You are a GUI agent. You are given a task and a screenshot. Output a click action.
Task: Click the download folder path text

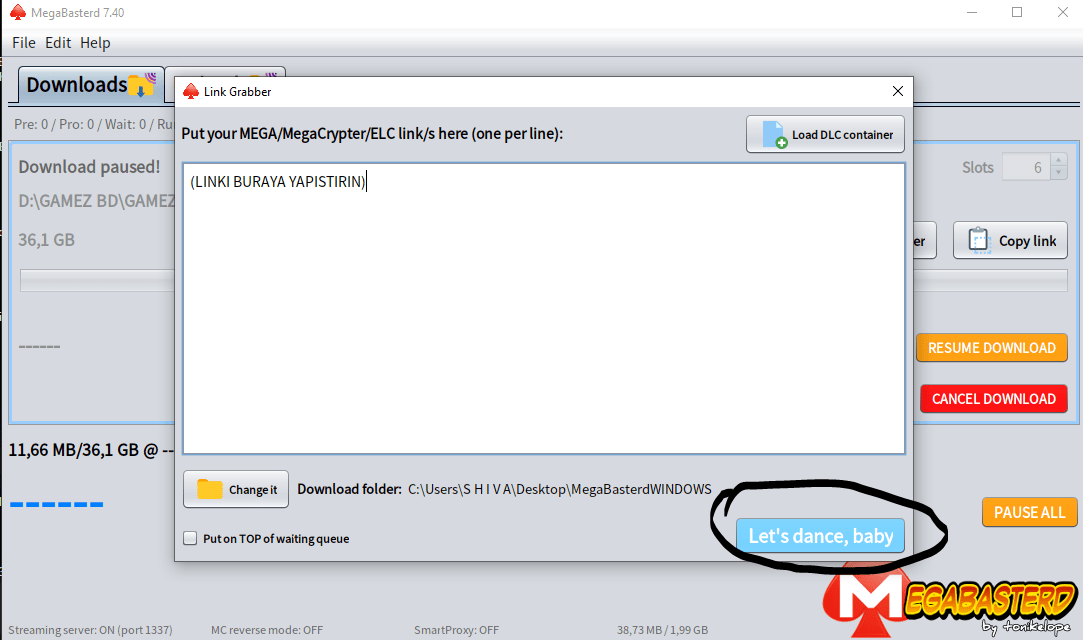tap(559, 489)
